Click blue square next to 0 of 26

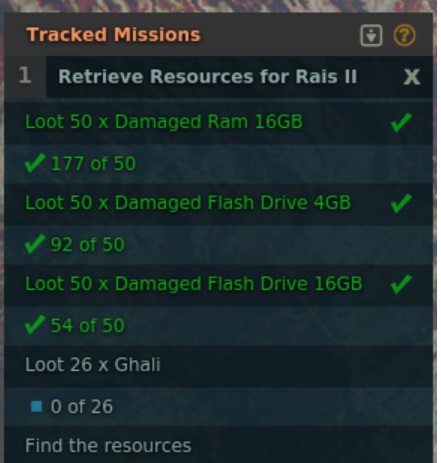coord(36,406)
